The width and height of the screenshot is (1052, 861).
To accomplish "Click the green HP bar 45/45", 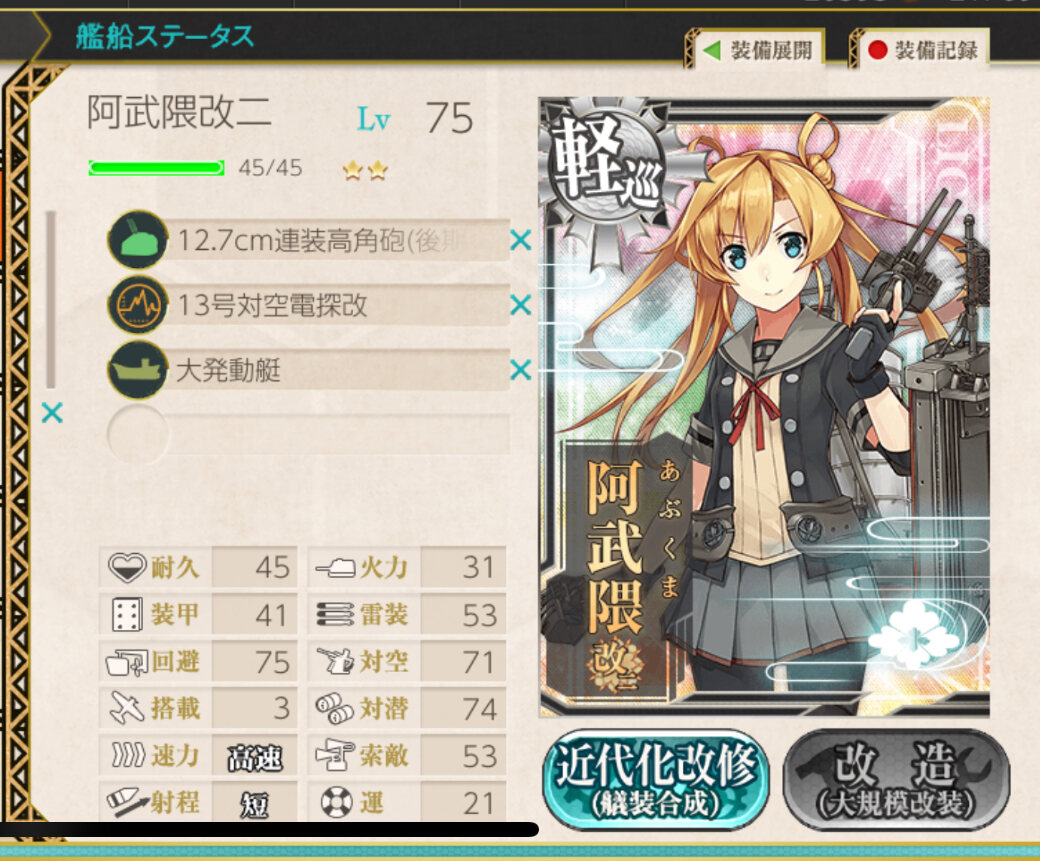I will click(x=156, y=168).
